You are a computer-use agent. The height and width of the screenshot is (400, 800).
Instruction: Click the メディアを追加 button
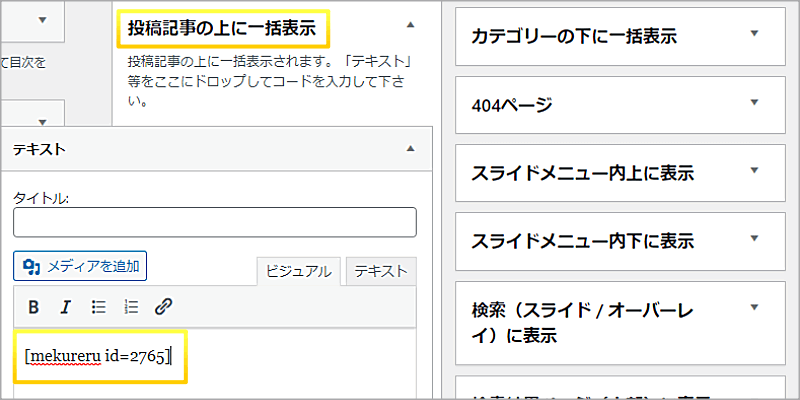coord(80,266)
